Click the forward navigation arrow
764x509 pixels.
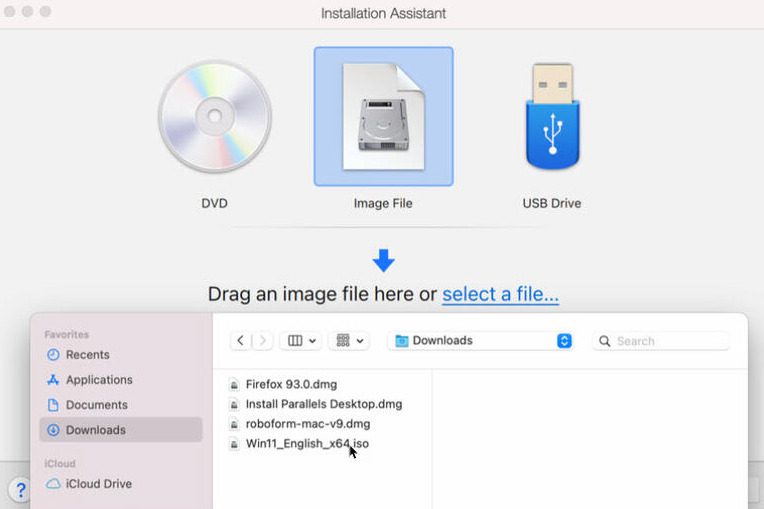262,341
